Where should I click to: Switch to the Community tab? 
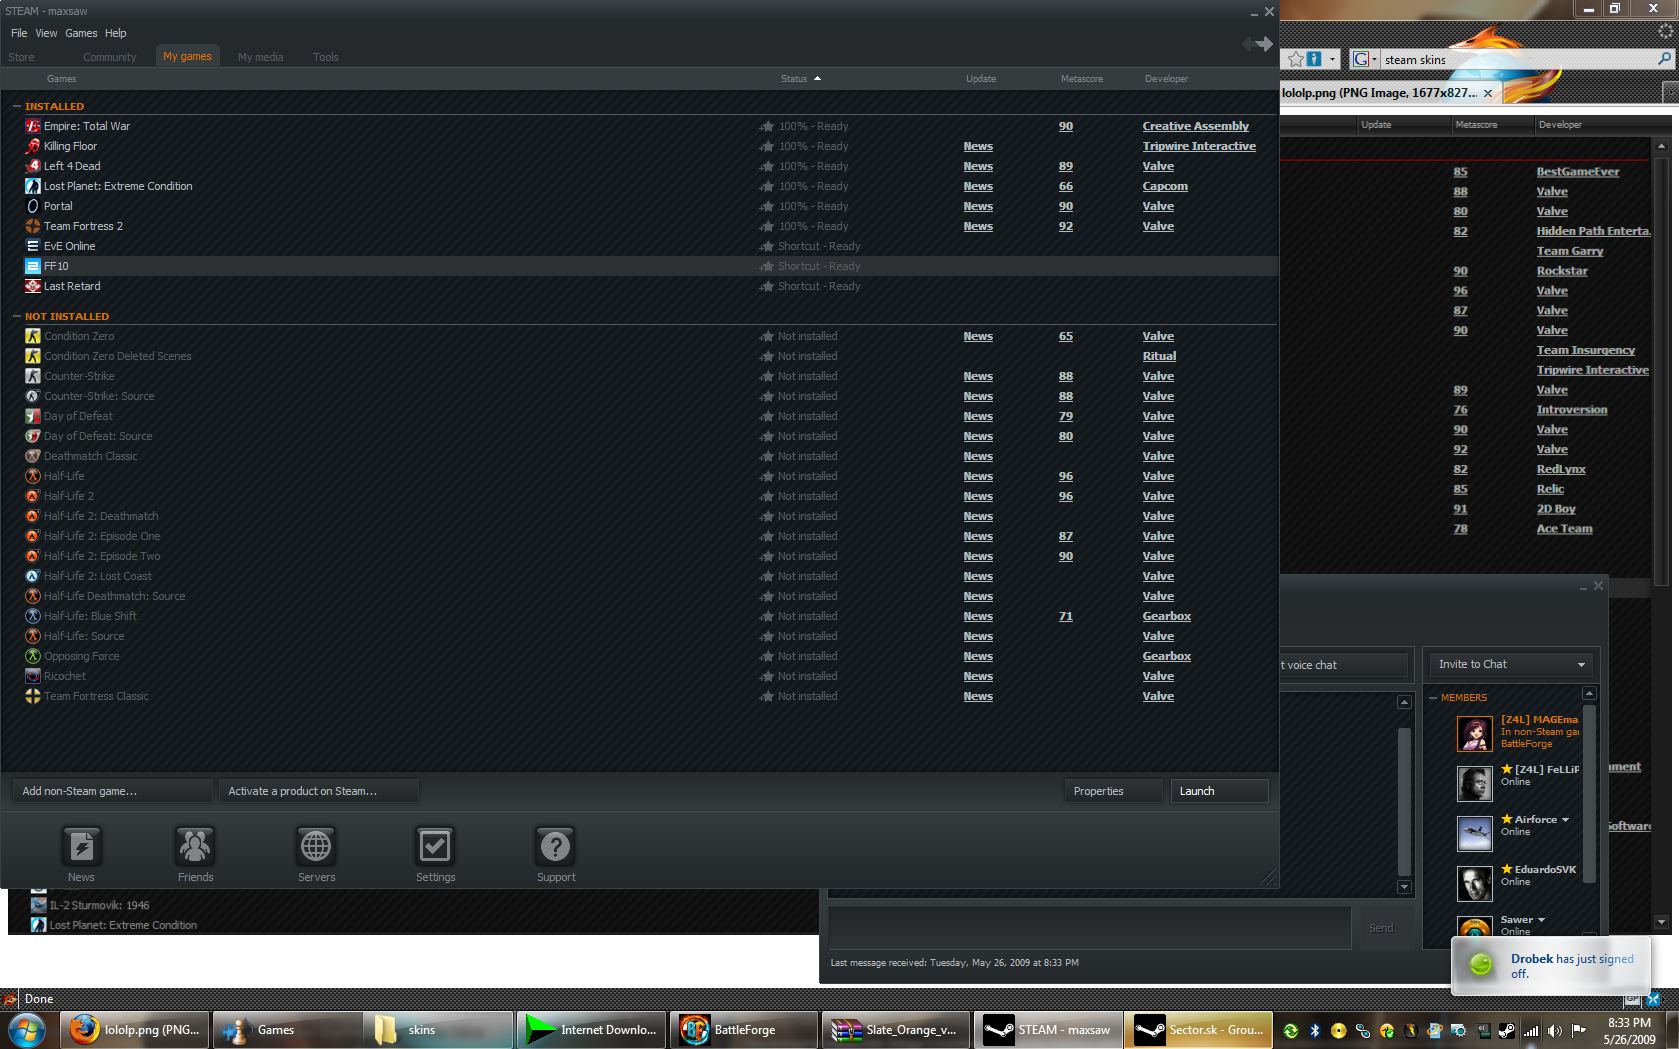point(110,57)
